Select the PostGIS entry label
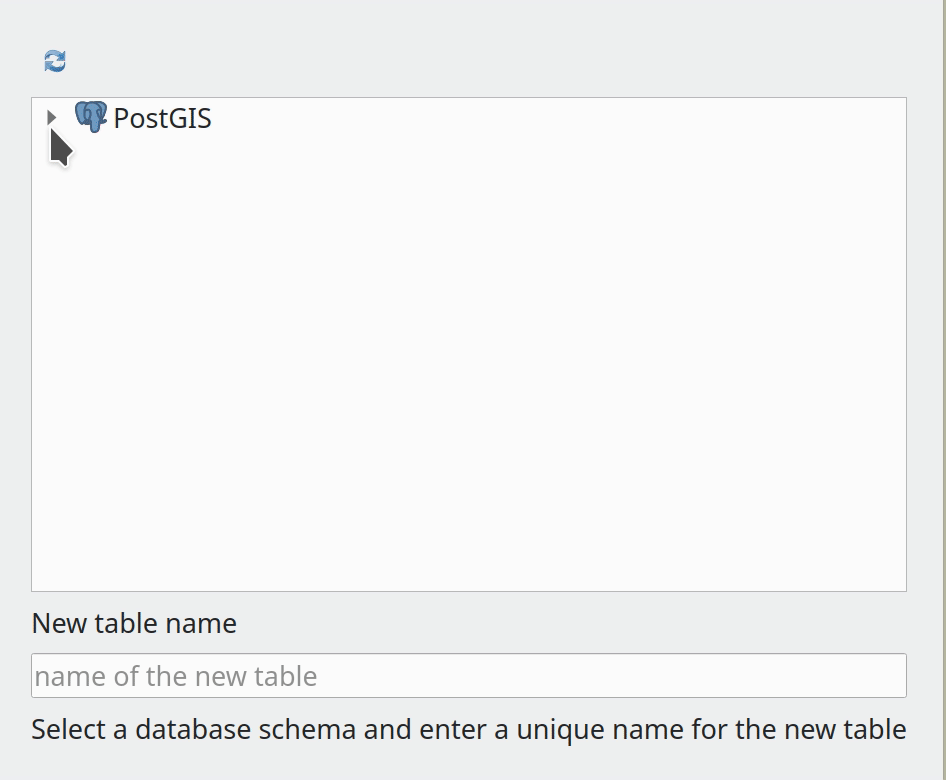The width and height of the screenshot is (946, 780). coord(162,118)
